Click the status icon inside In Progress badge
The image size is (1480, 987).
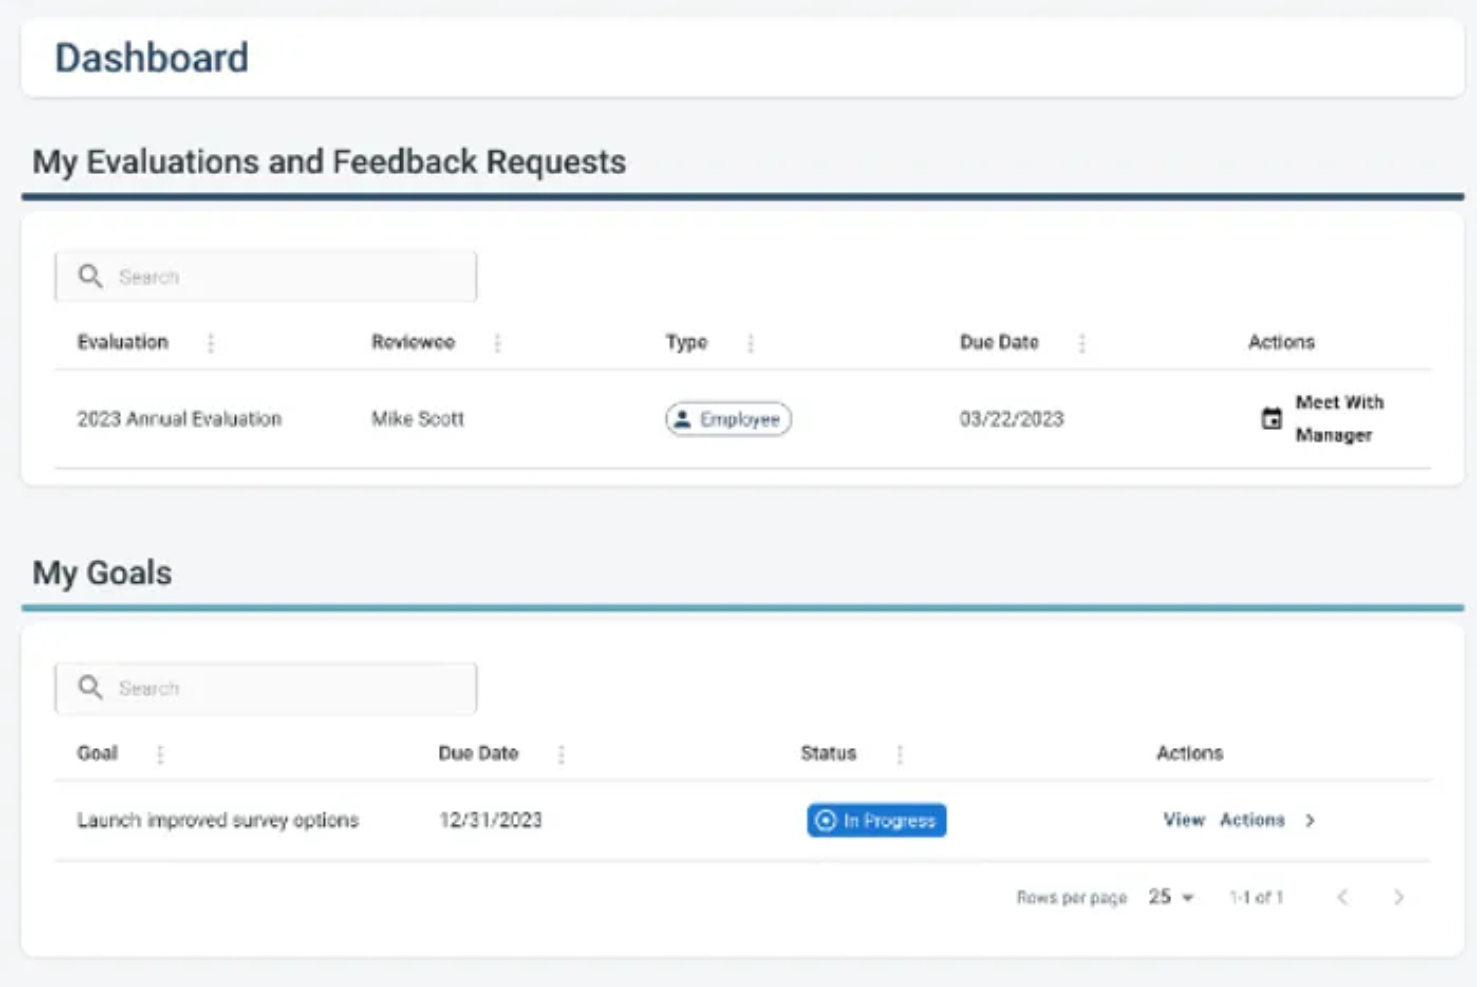[x=824, y=820]
